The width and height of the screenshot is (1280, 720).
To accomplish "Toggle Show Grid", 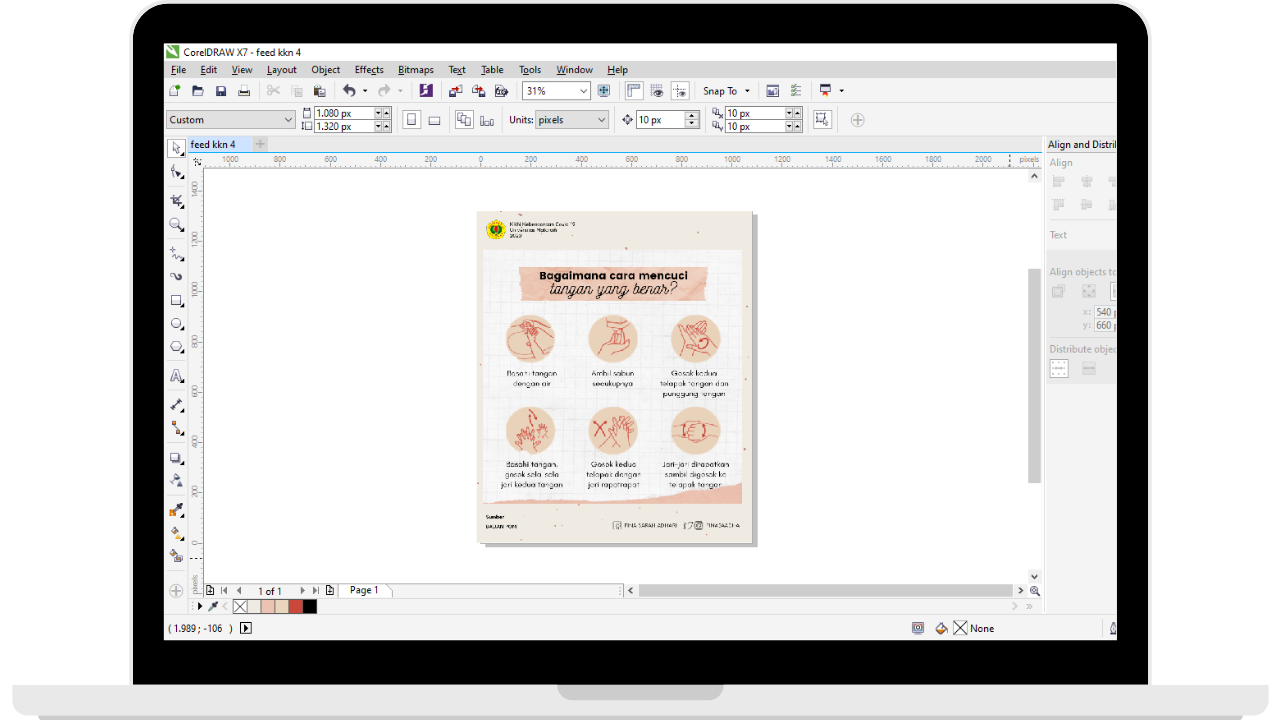I will coord(657,91).
